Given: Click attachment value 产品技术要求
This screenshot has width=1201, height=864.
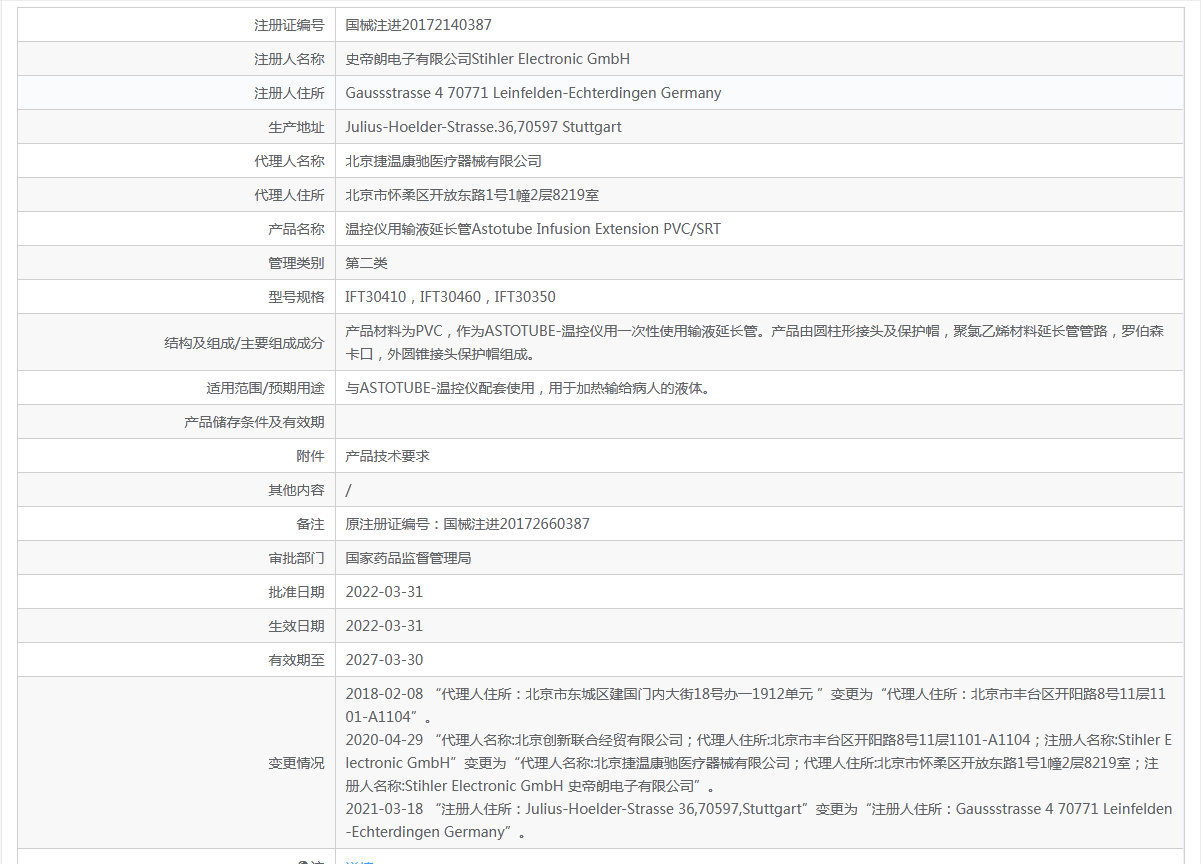Looking at the screenshot, I should point(387,456).
